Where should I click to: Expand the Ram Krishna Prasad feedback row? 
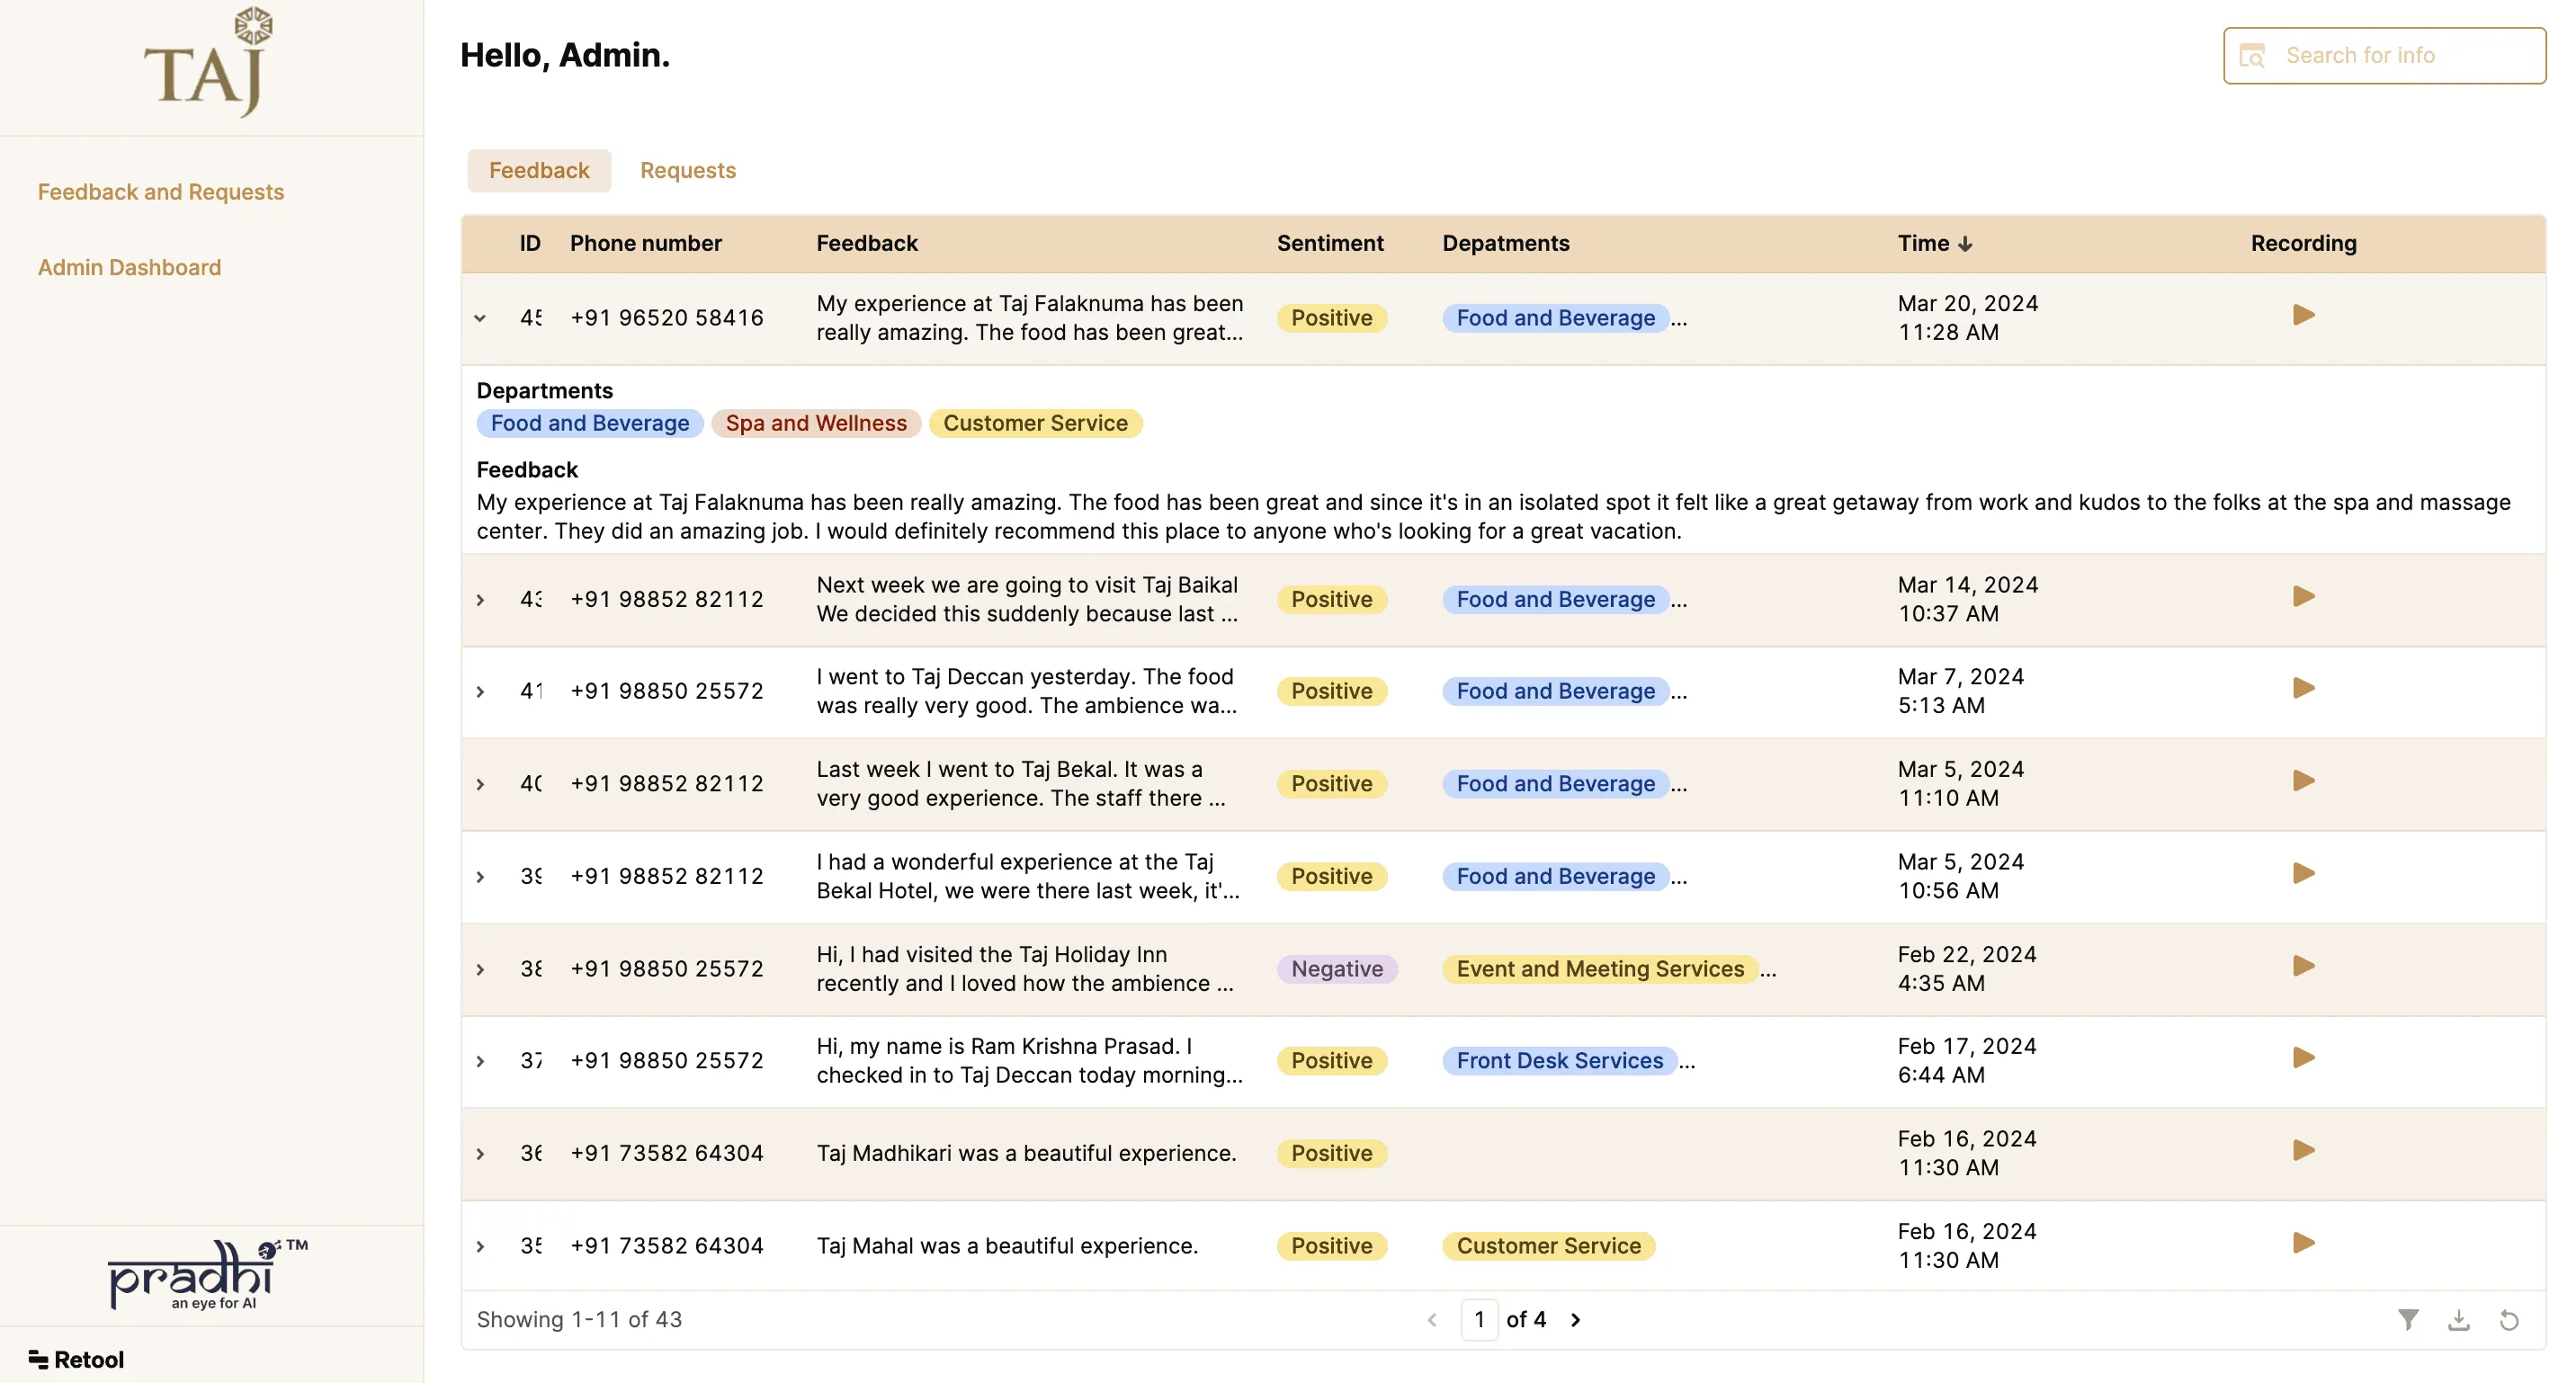click(x=480, y=1061)
